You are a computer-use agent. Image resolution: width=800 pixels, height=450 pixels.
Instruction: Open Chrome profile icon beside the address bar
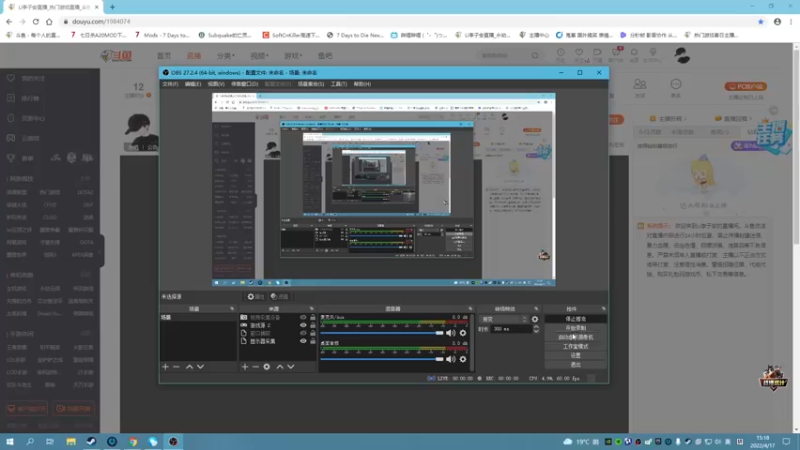click(777, 22)
